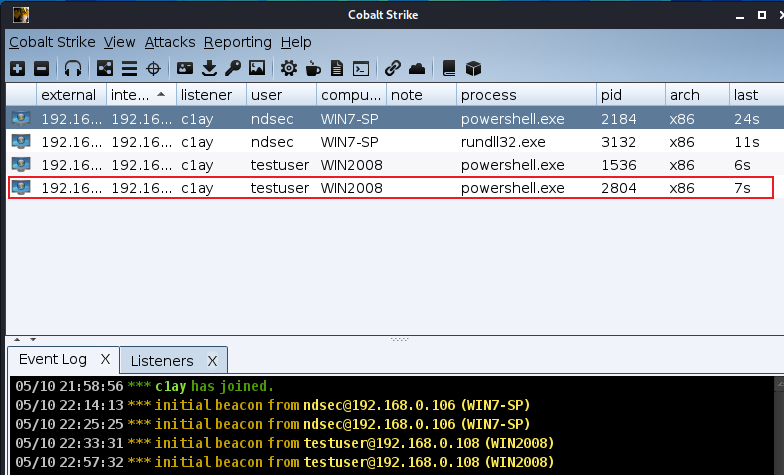Click the terminal Scripted Web Delivery icon

click(361, 68)
